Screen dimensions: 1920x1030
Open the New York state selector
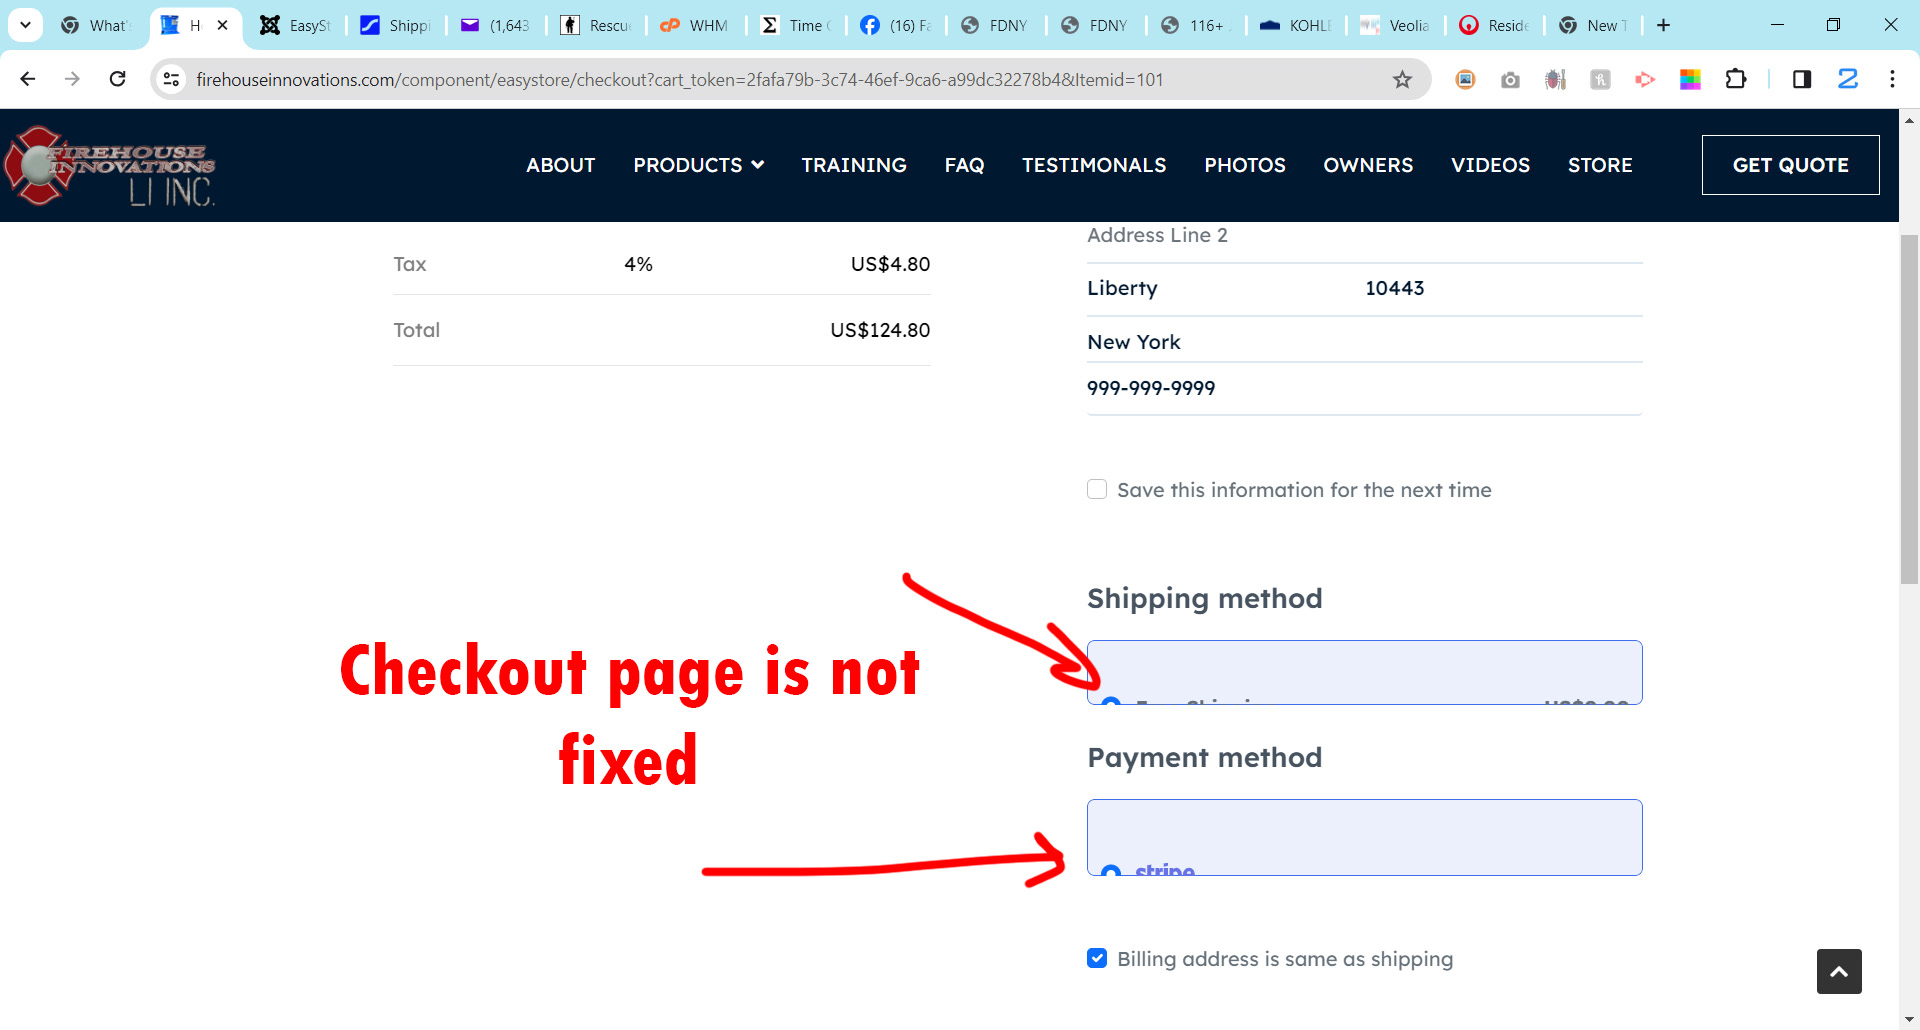1363,342
